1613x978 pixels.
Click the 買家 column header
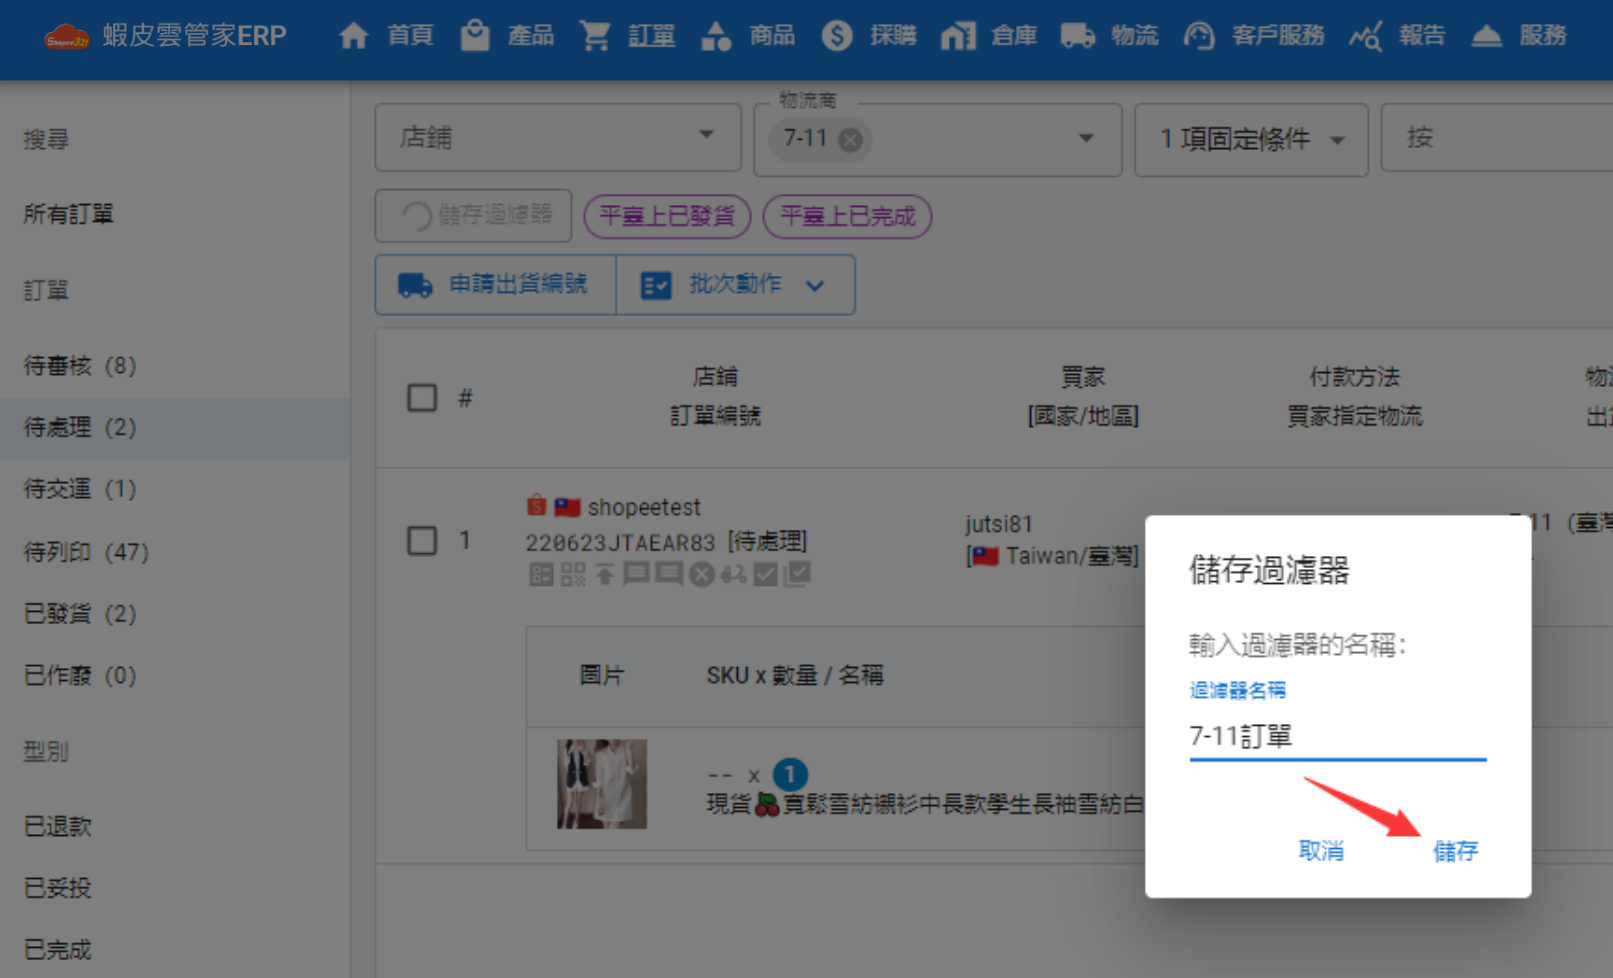1083,377
